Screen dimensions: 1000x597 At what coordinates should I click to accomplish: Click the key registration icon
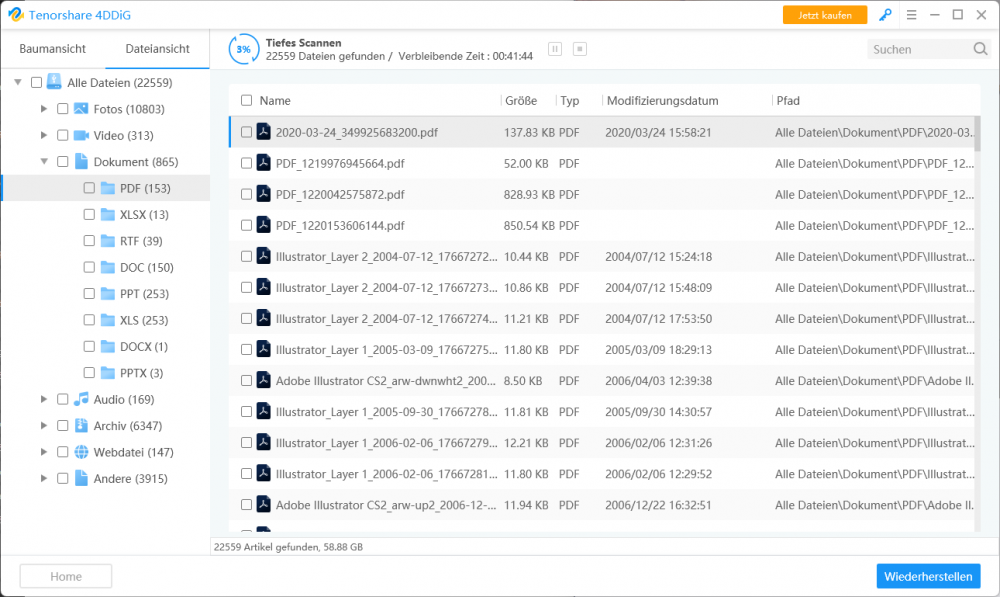point(885,15)
